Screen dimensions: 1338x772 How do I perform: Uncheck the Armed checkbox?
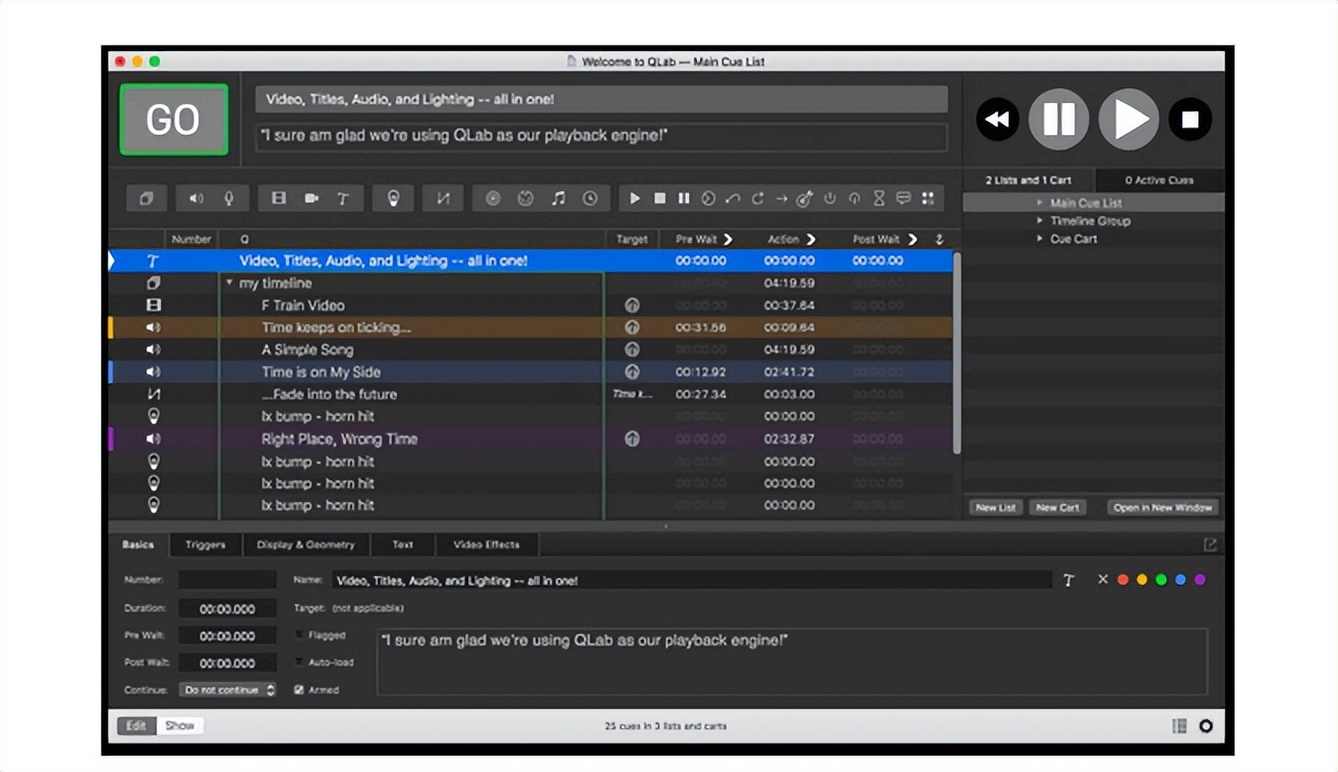pos(300,690)
